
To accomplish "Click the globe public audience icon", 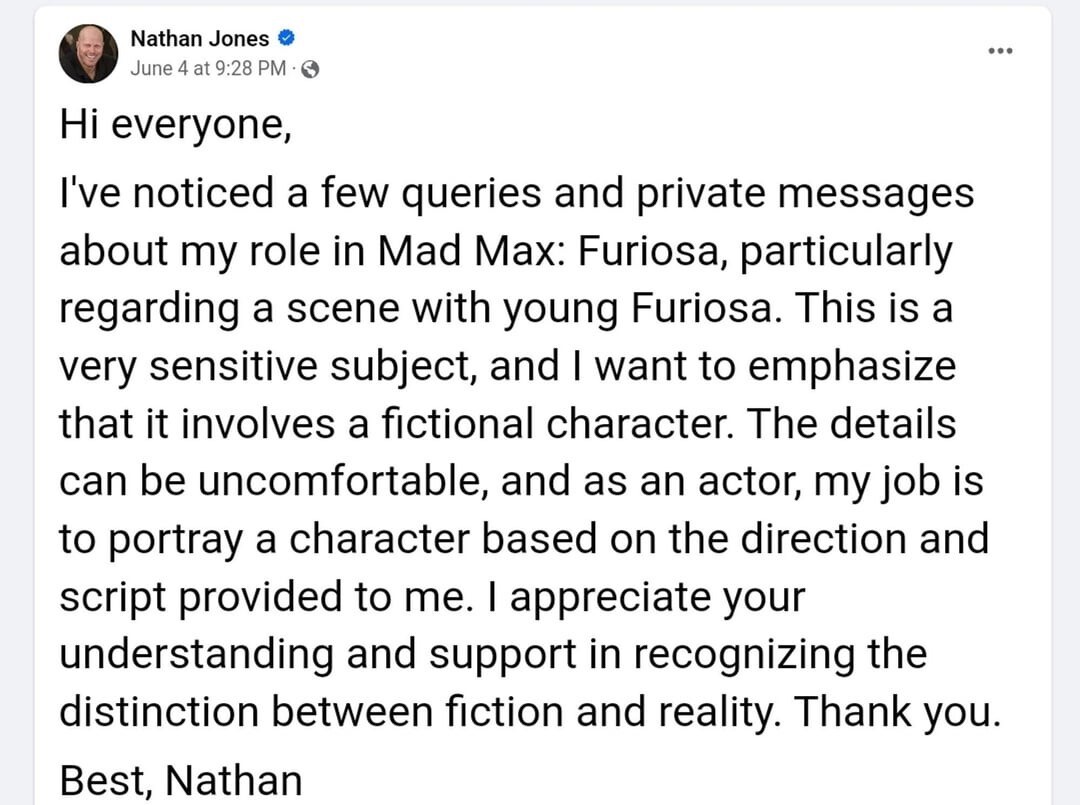I will tap(311, 69).
